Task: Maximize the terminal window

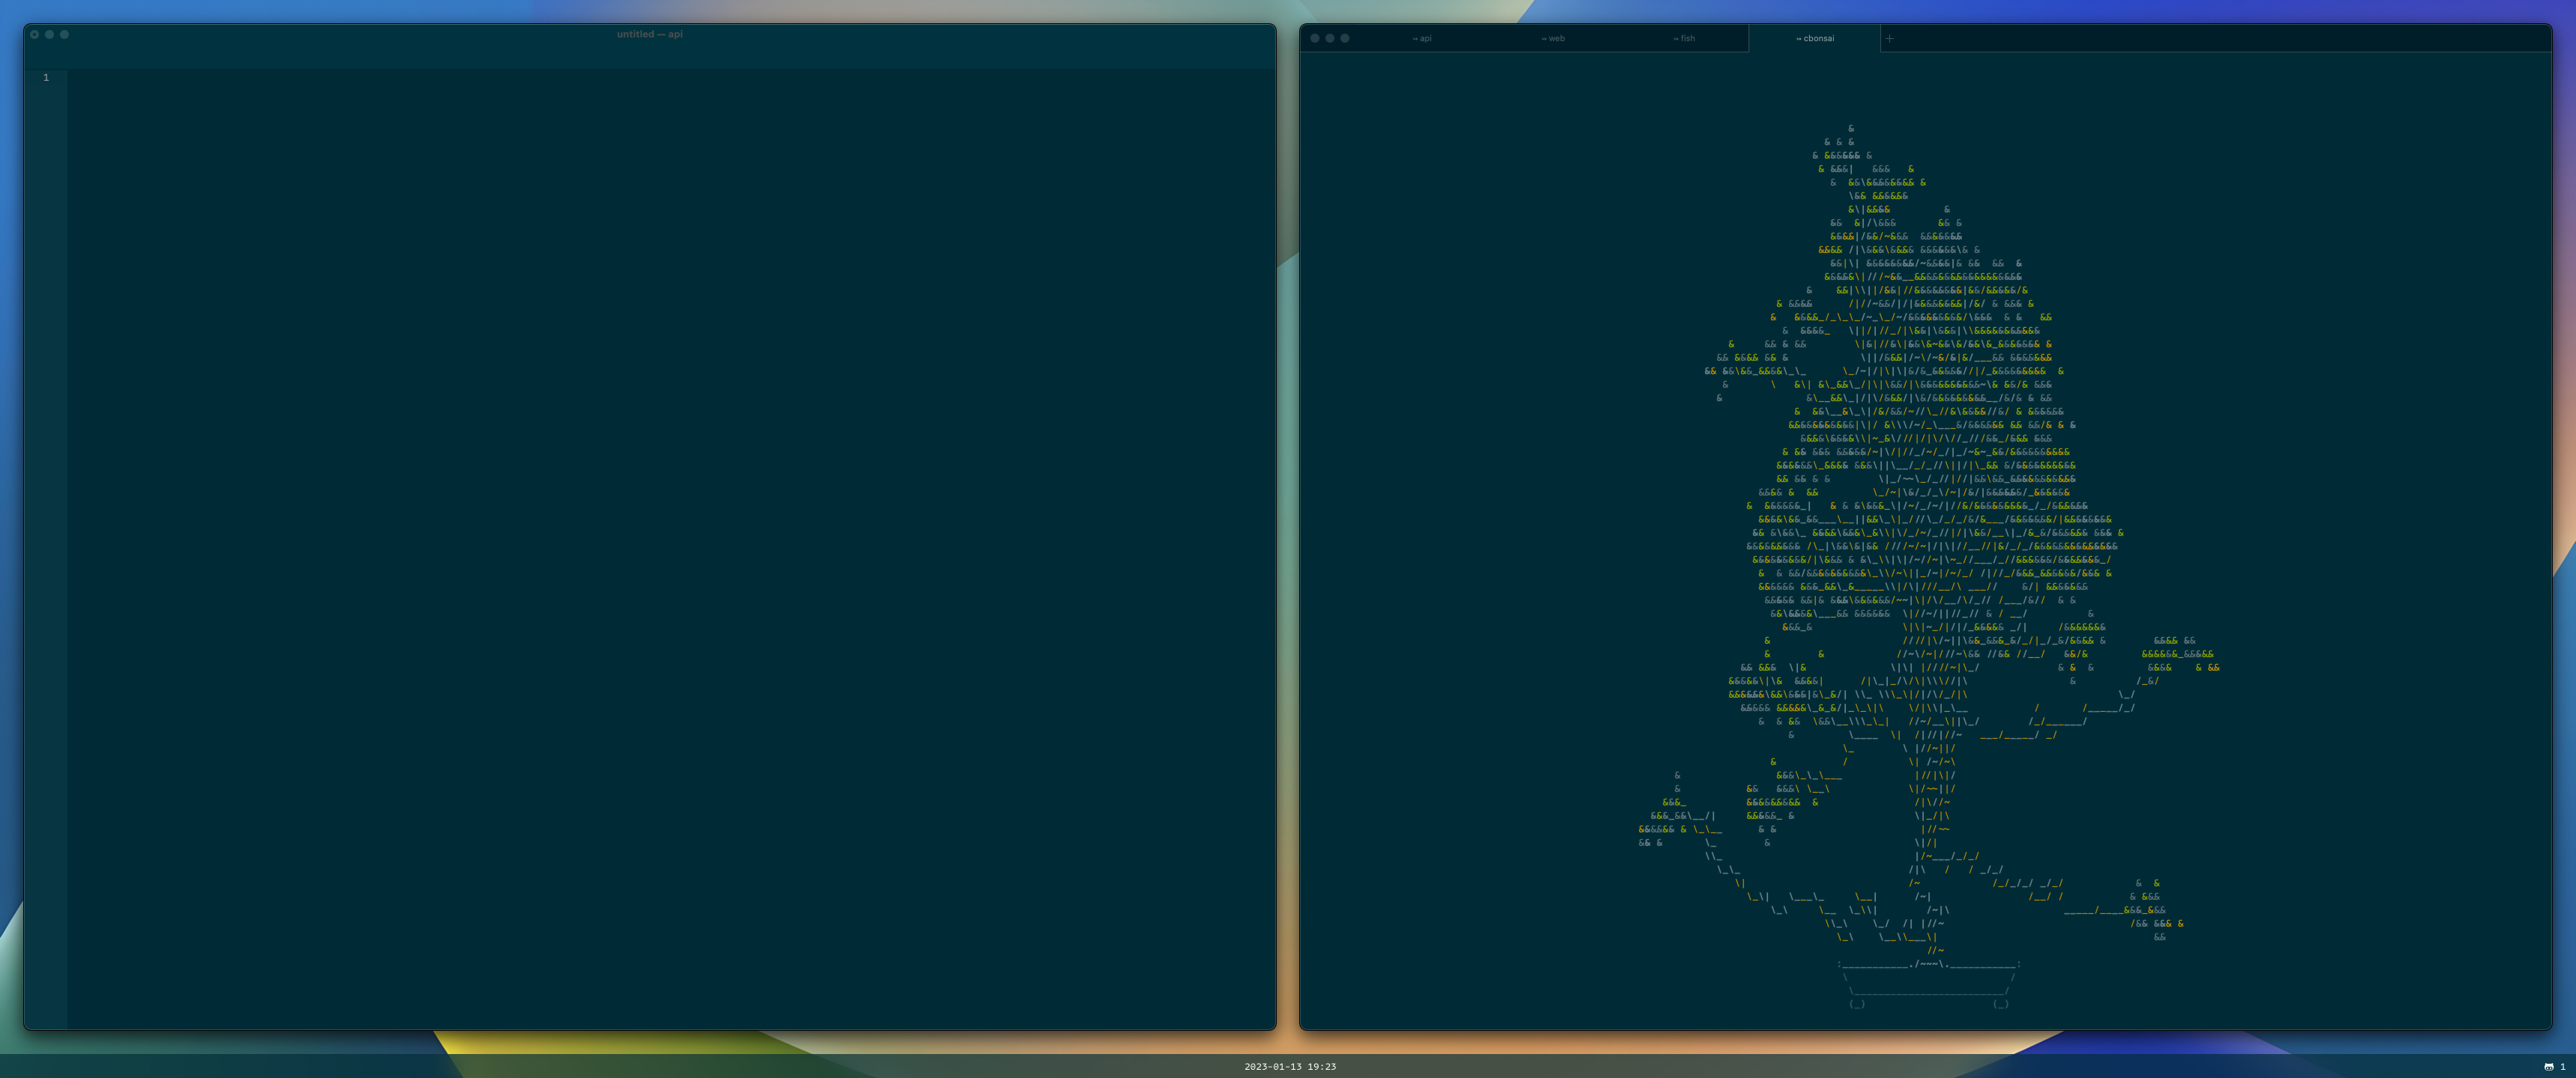Action: 1345,38
